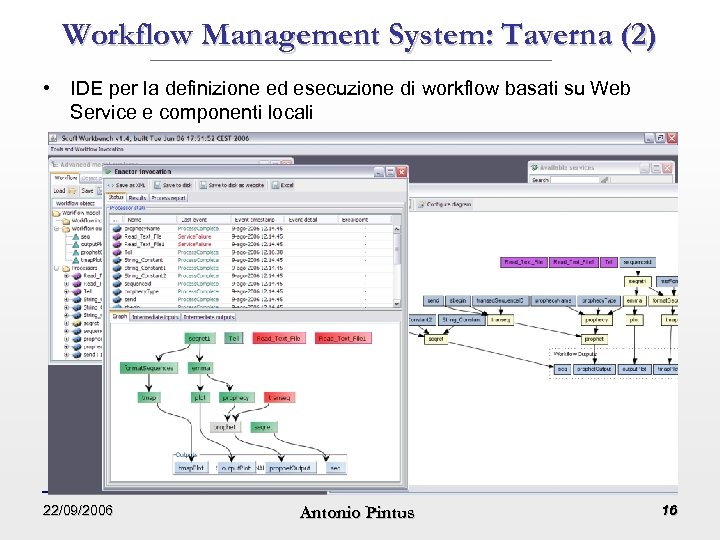Click the String_Constant row processor icon
The image size is (720, 540).
coord(117,260)
